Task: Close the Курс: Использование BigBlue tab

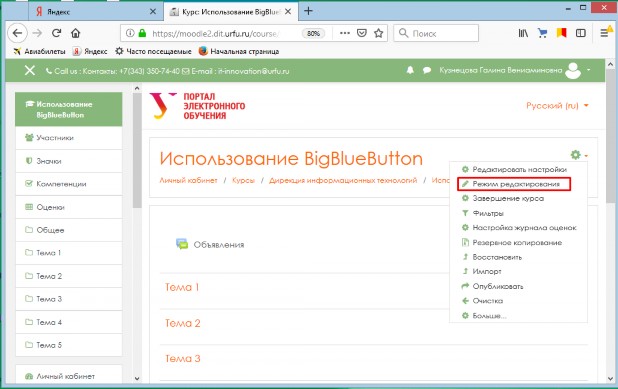Action: pyautogui.click(x=288, y=12)
